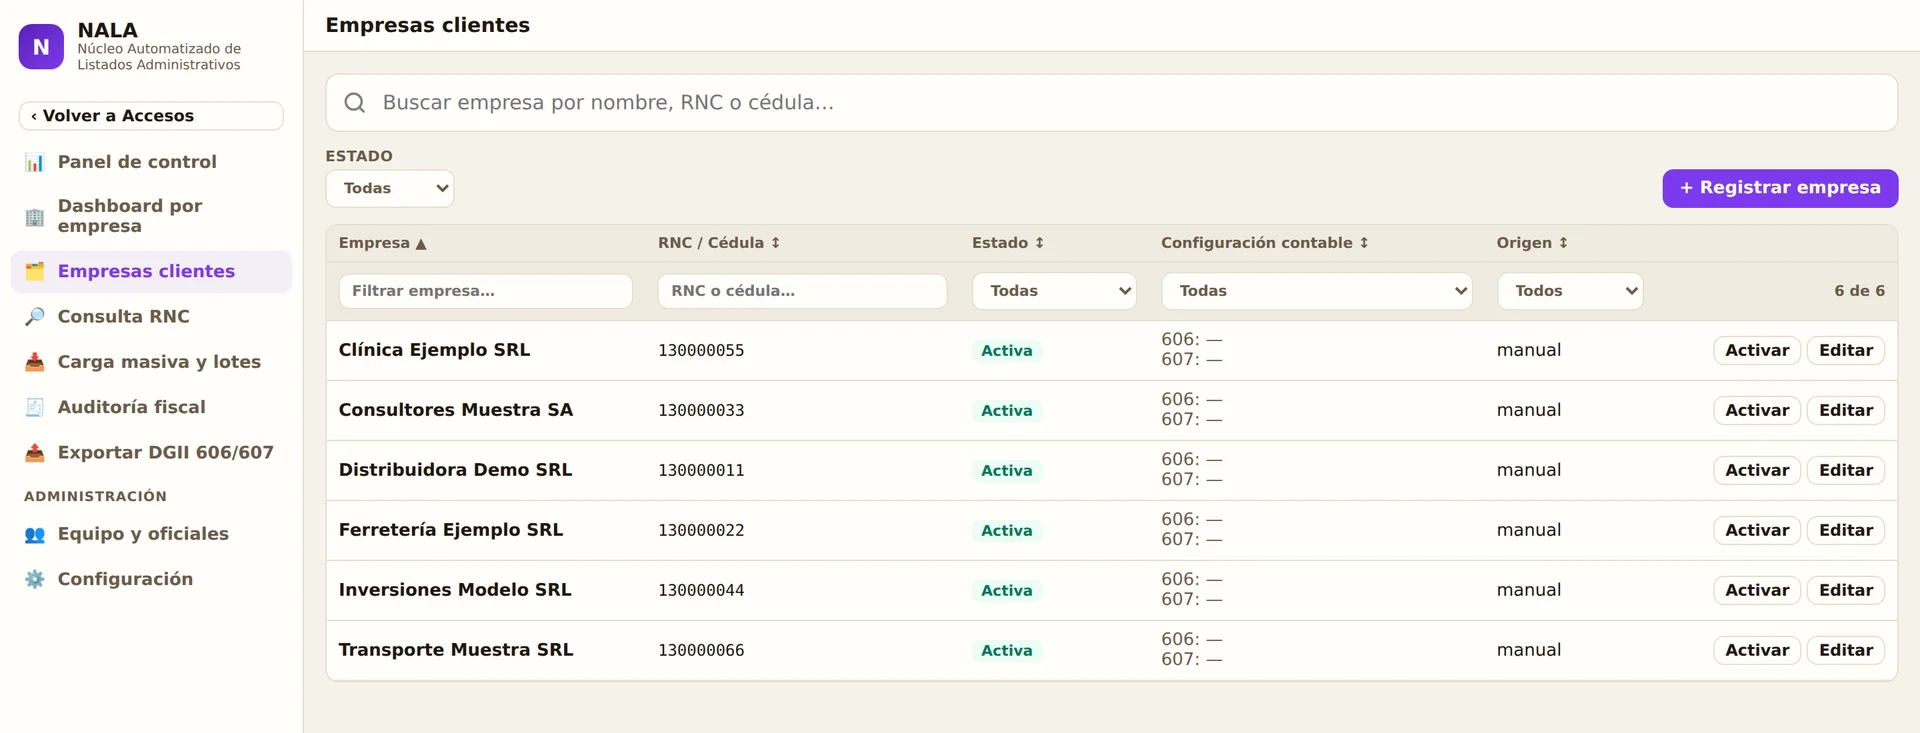Go to Consulta RNC in sidebar
1920x733 pixels.
click(x=151, y=316)
